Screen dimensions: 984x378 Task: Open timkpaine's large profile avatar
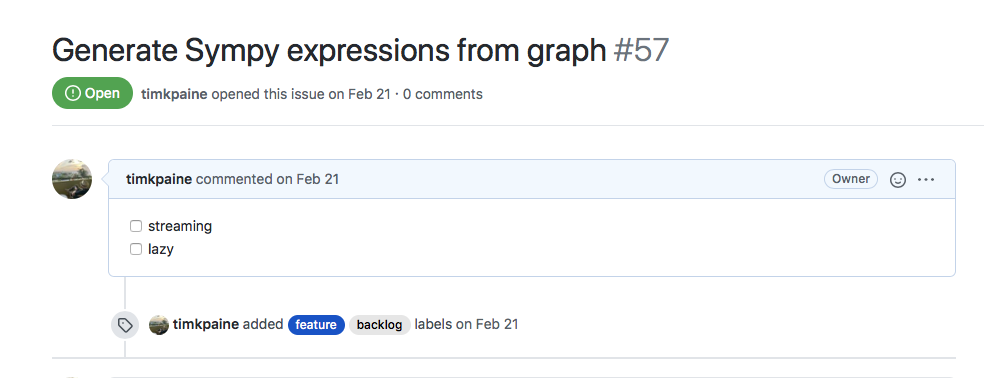coord(72,179)
